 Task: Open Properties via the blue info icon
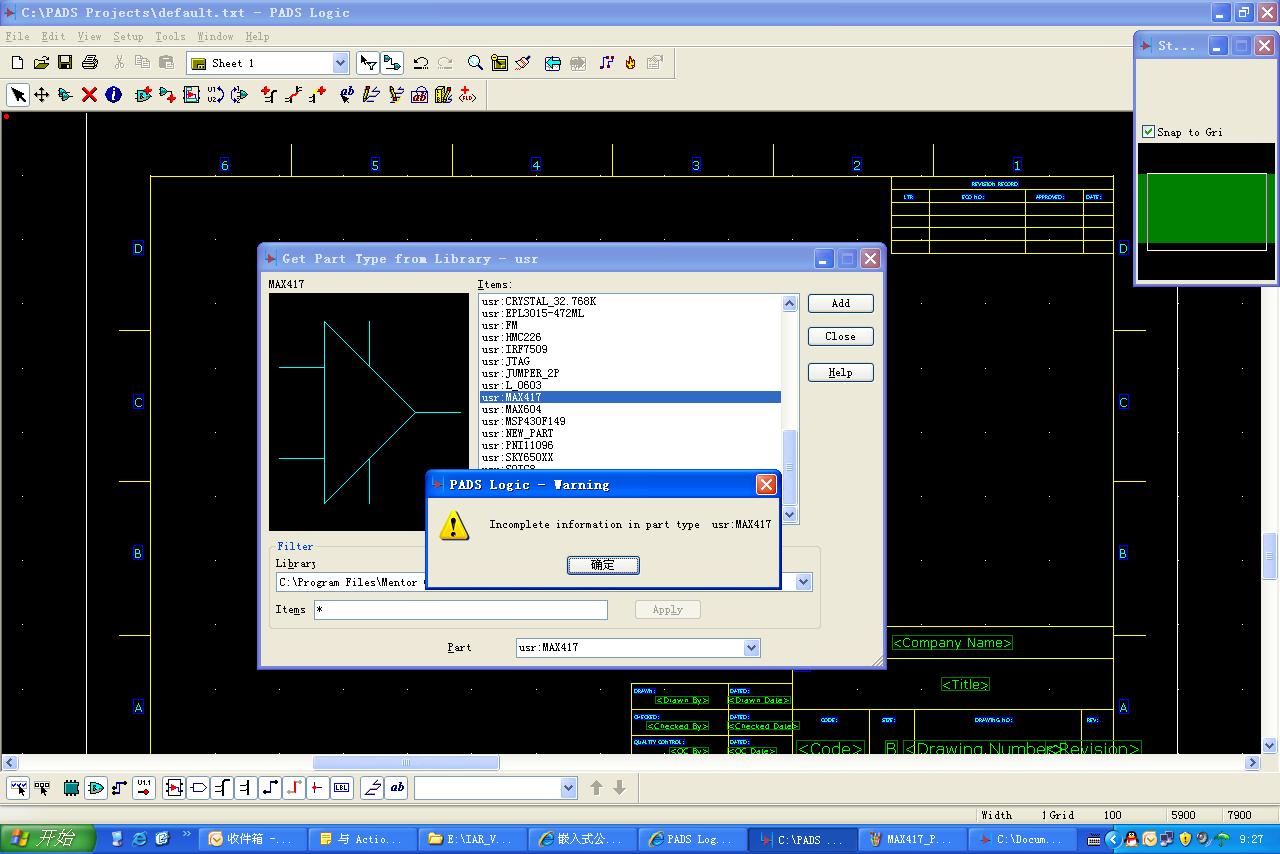(113, 94)
